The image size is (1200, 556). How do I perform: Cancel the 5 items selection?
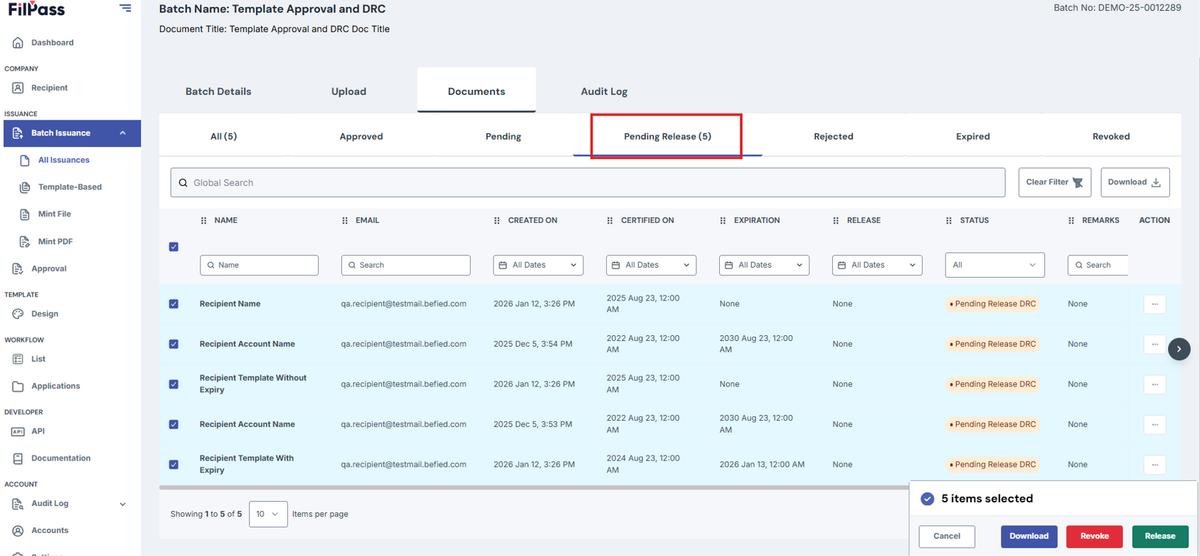[x=947, y=536]
